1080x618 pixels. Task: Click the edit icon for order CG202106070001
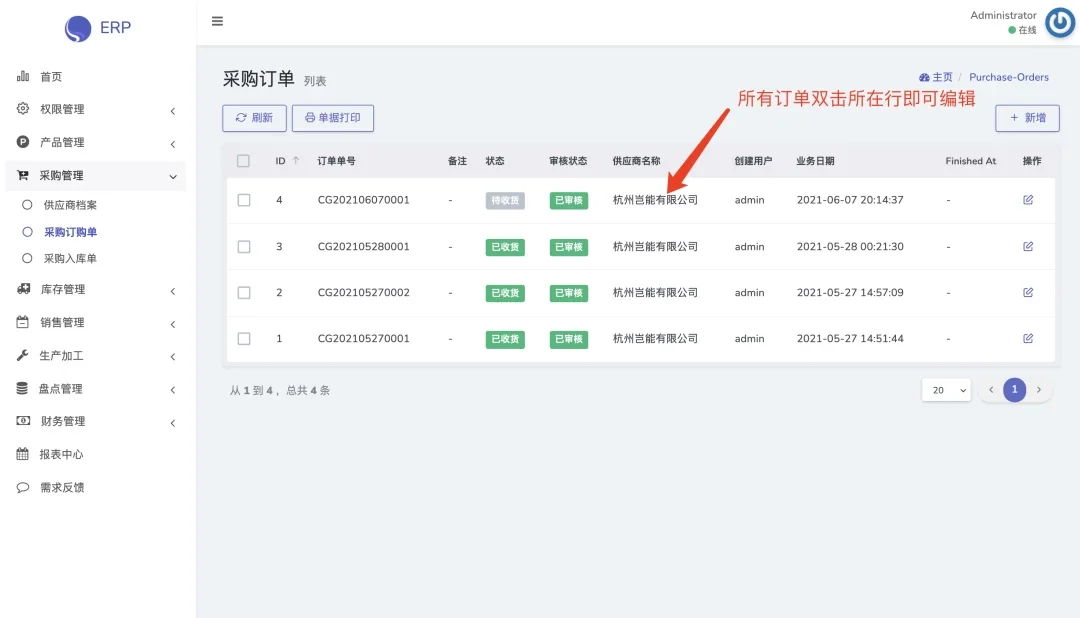[x=1028, y=200]
